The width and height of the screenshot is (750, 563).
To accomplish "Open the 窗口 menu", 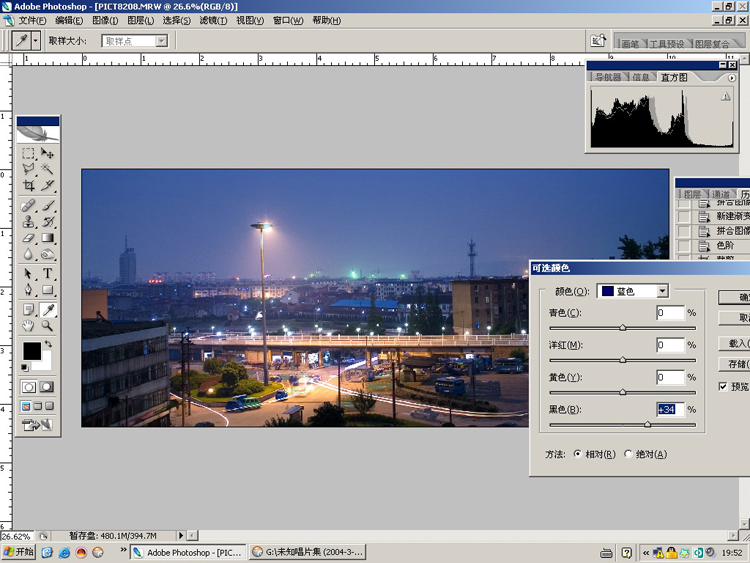I will [x=288, y=21].
